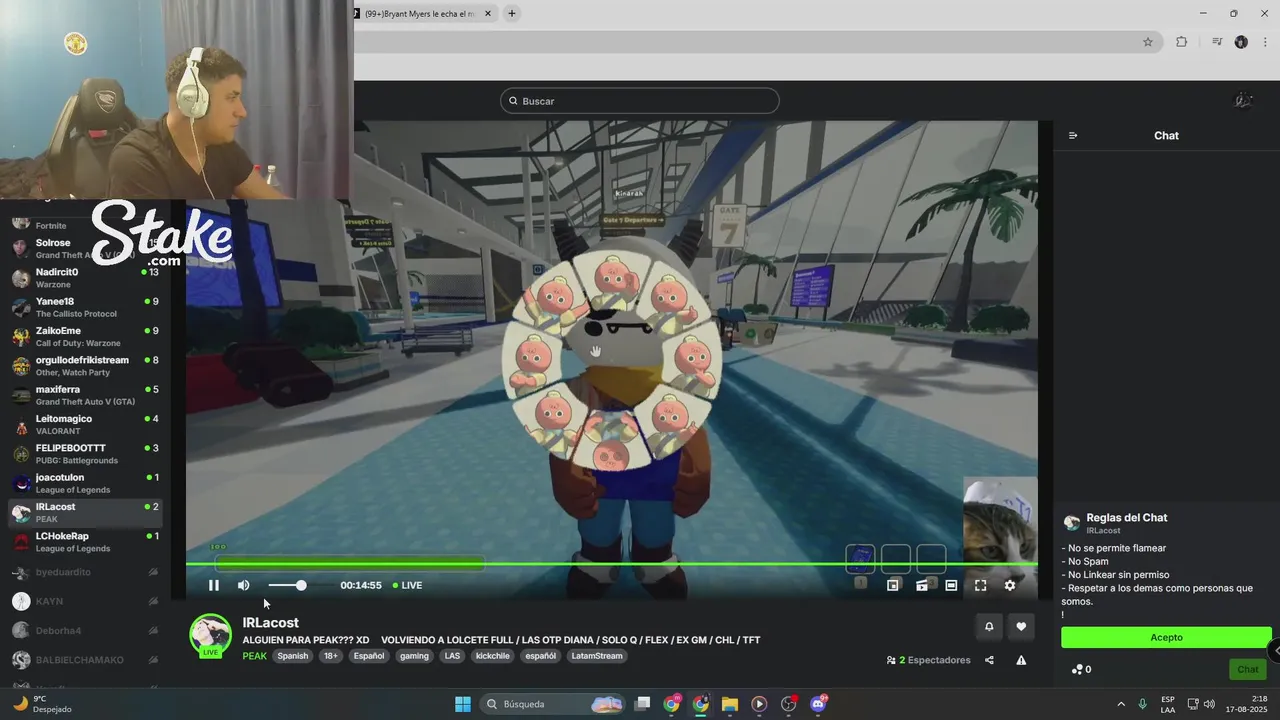1280x720 pixels.
Task: Bookmark this page with star icon
Action: click(x=1148, y=42)
